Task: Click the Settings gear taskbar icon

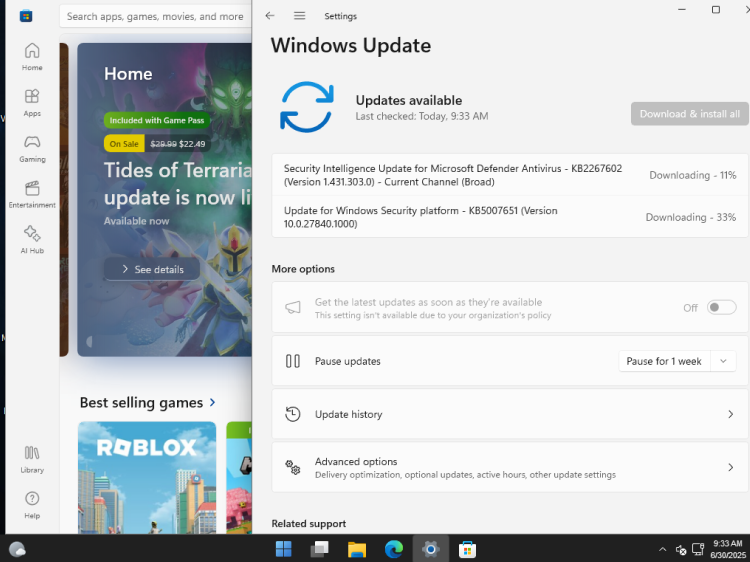Action: click(x=430, y=549)
